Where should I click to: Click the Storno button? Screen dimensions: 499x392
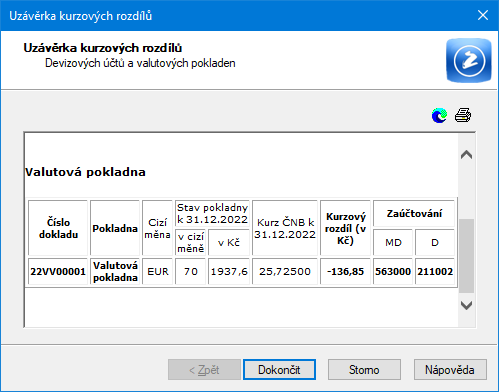point(364,369)
